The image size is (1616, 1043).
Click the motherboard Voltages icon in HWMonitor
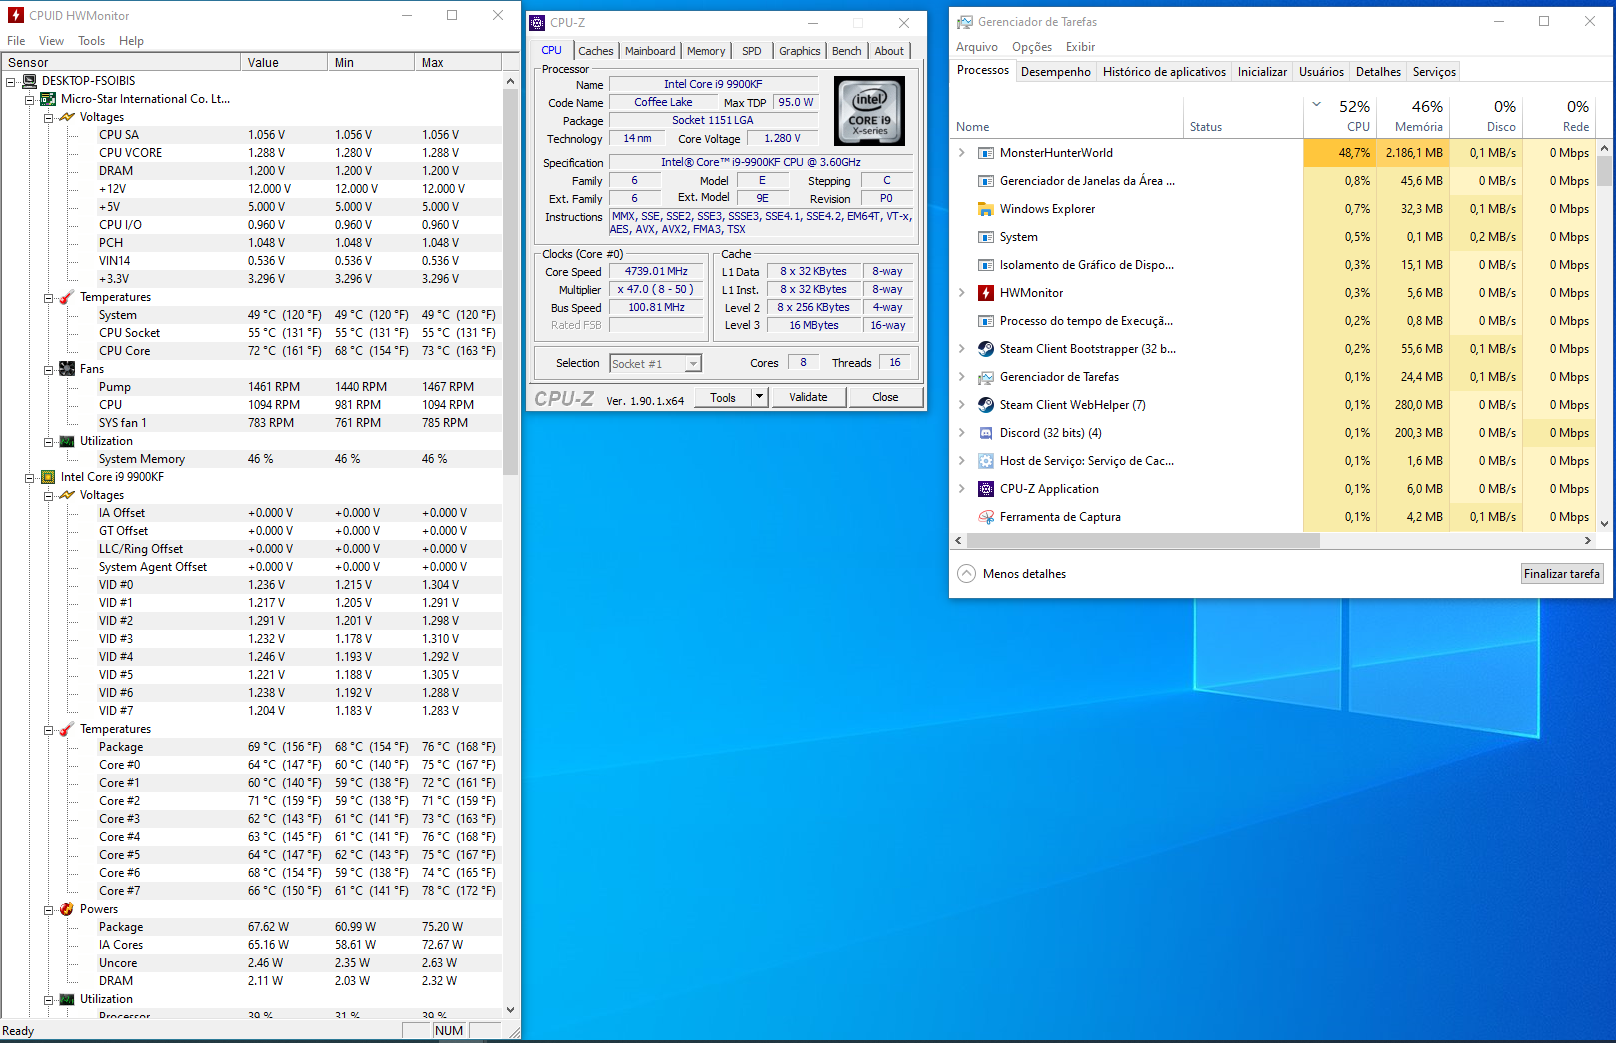tap(67, 117)
